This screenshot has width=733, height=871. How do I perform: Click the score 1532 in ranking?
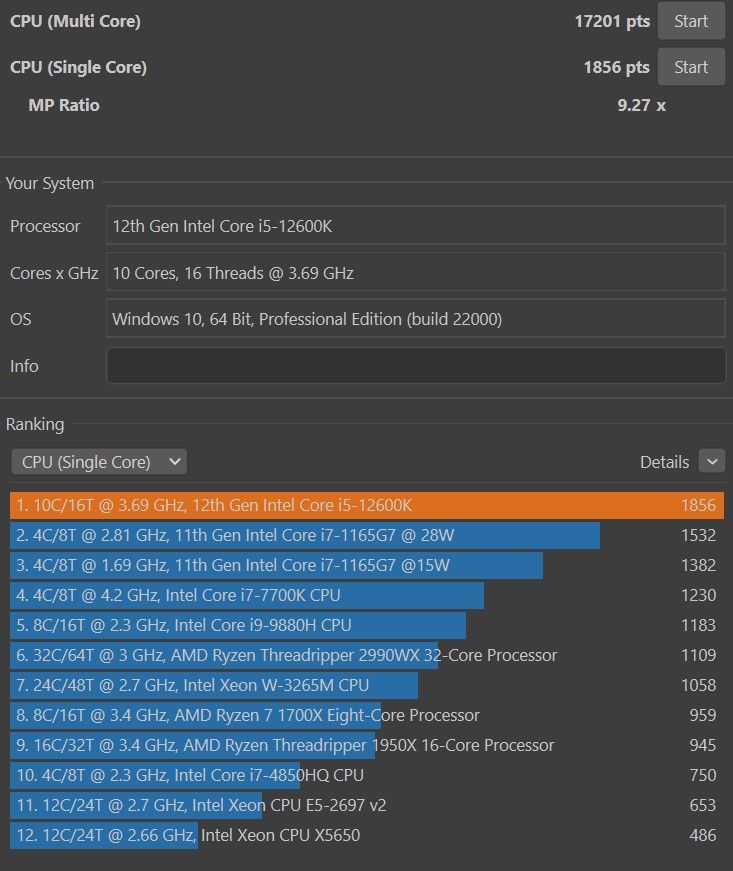[x=698, y=535]
